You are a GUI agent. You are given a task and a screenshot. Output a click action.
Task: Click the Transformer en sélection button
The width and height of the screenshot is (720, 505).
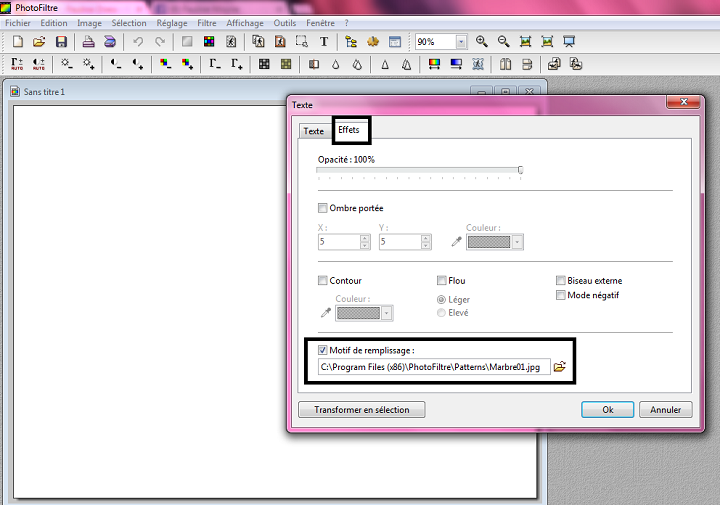(x=361, y=409)
